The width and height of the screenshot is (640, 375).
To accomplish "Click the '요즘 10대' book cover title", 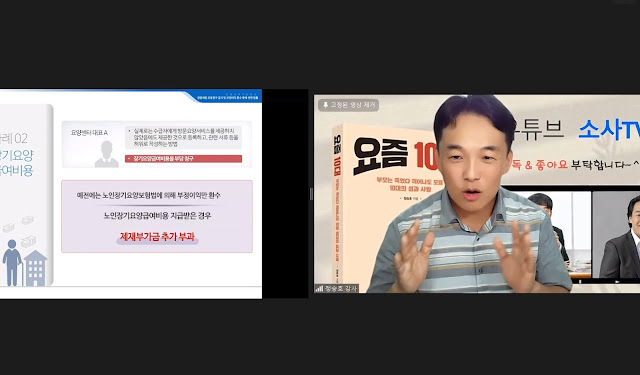I will coord(395,156).
